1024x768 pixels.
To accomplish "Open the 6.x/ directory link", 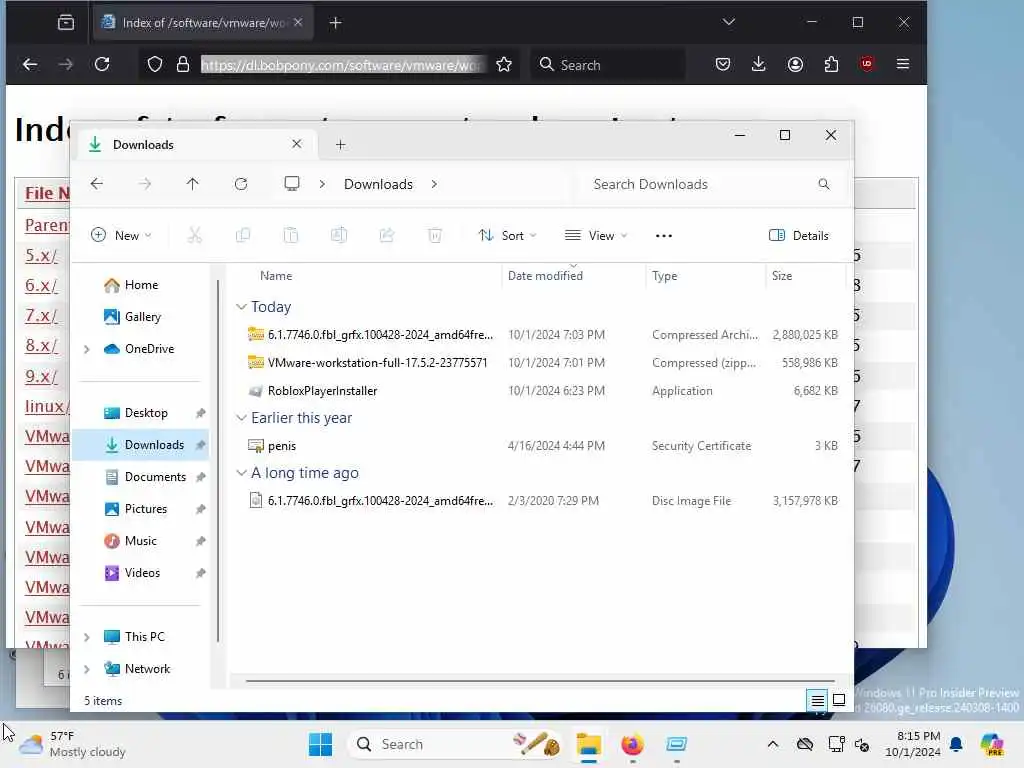I will (41, 285).
